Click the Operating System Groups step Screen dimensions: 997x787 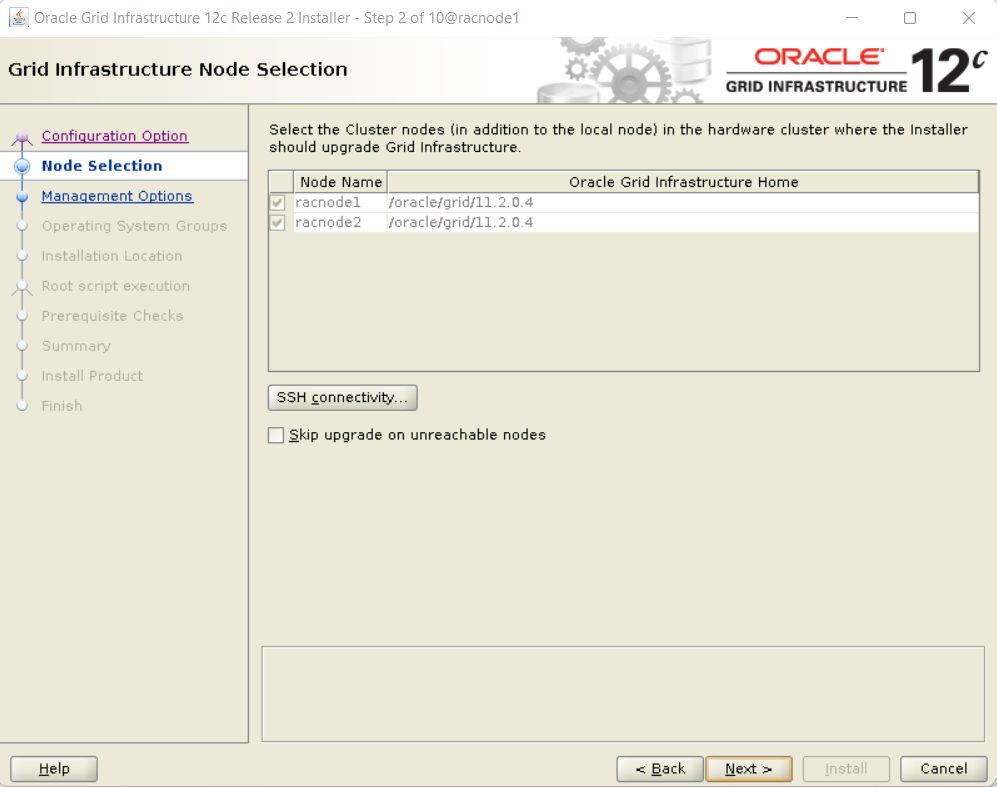tap(134, 226)
